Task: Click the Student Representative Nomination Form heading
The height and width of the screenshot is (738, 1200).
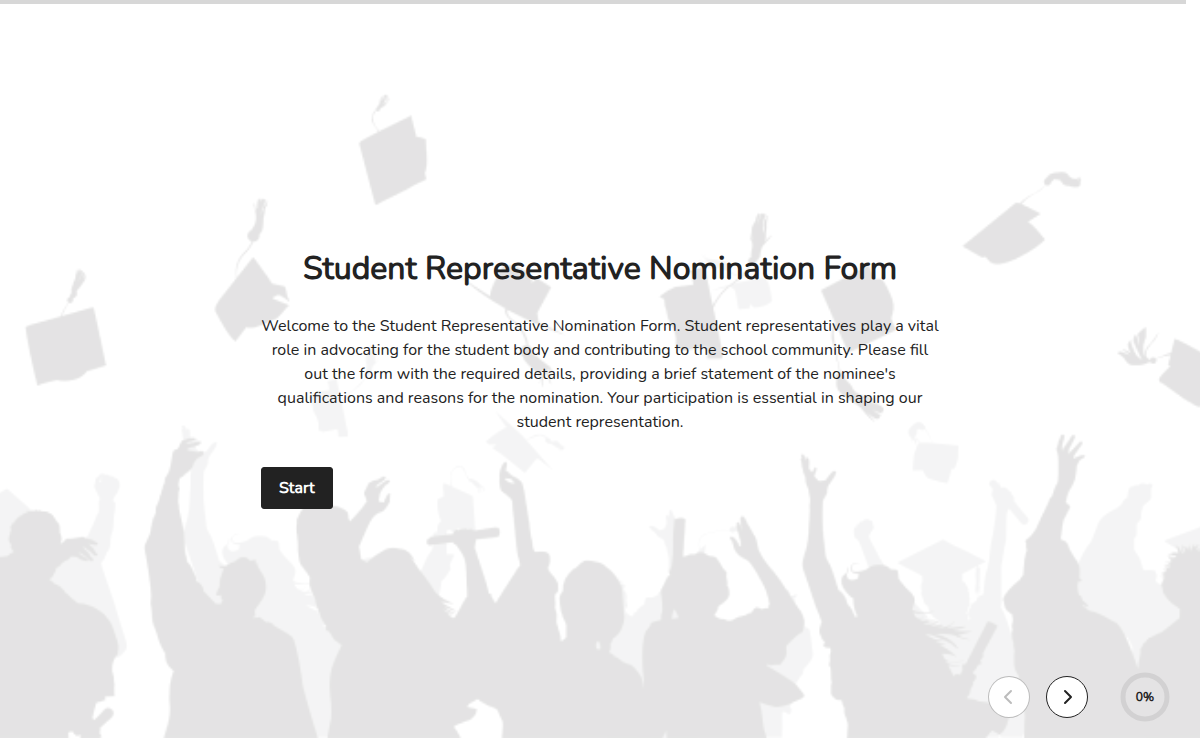Action: click(x=599, y=268)
